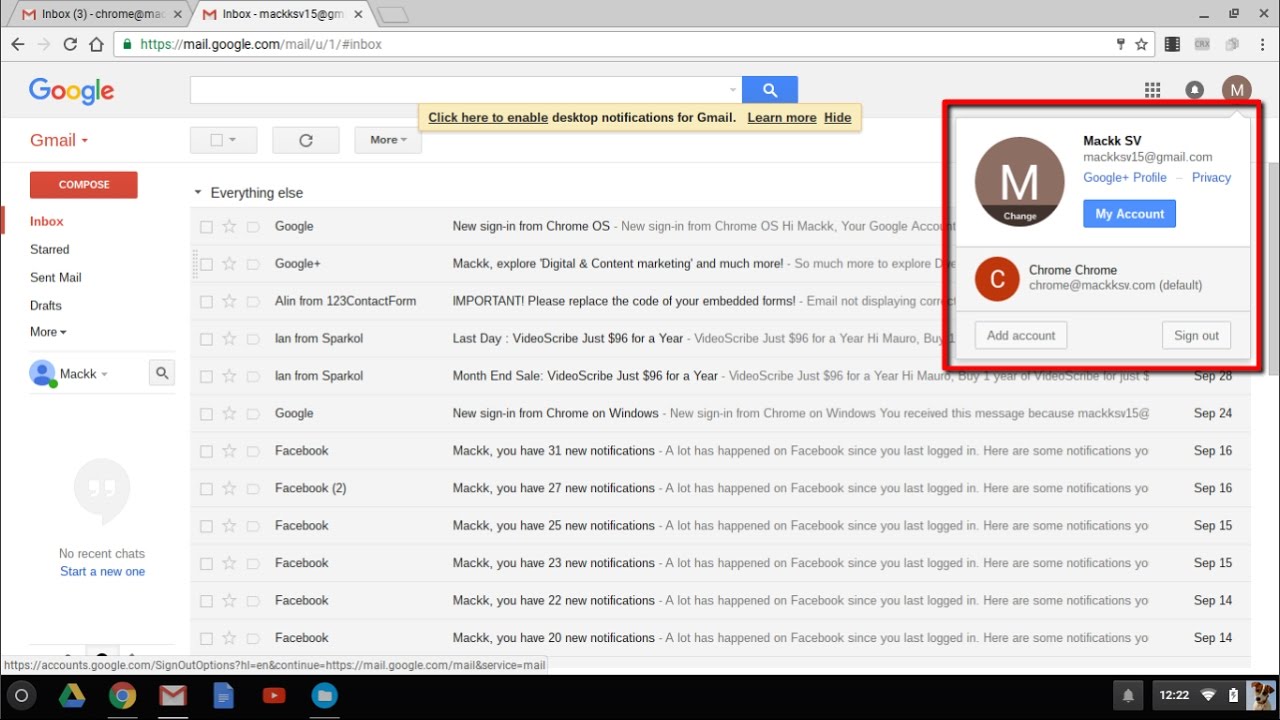The width and height of the screenshot is (1280, 720).
Task: Open Chrome OS launcher circle
Action: point(22,695)
